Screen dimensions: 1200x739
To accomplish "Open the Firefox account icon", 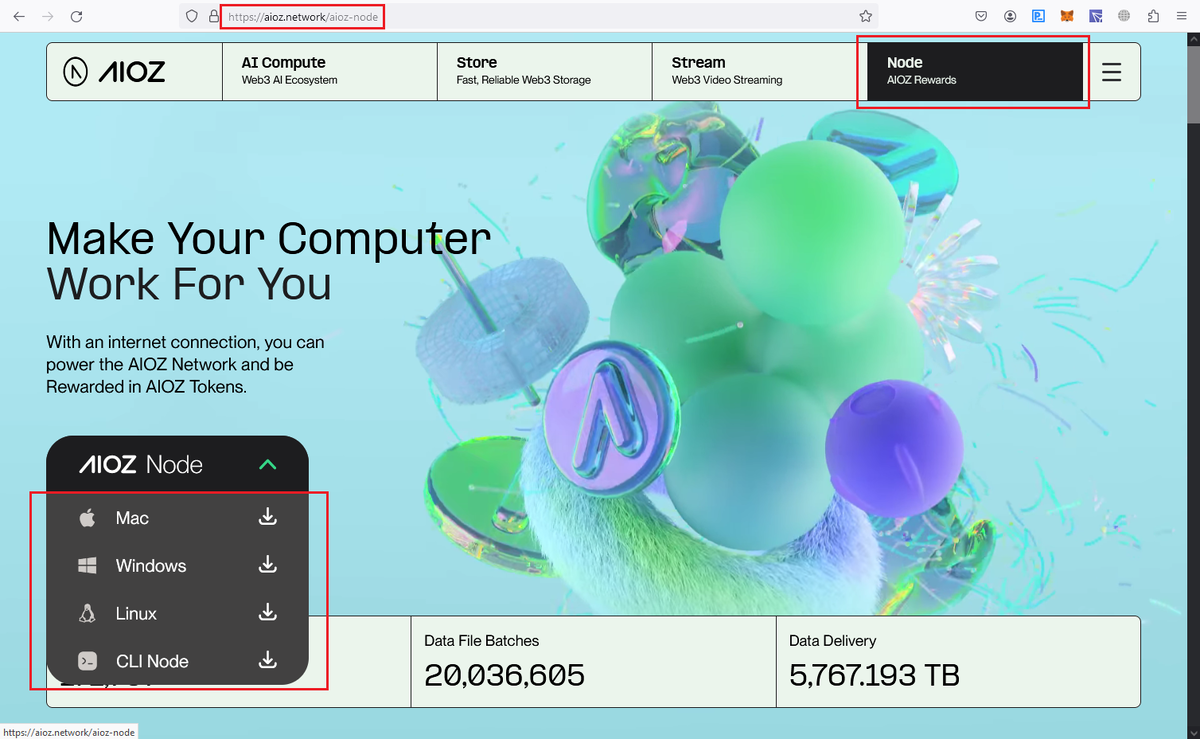I will pyautogui.click(x=1011, y=16).
